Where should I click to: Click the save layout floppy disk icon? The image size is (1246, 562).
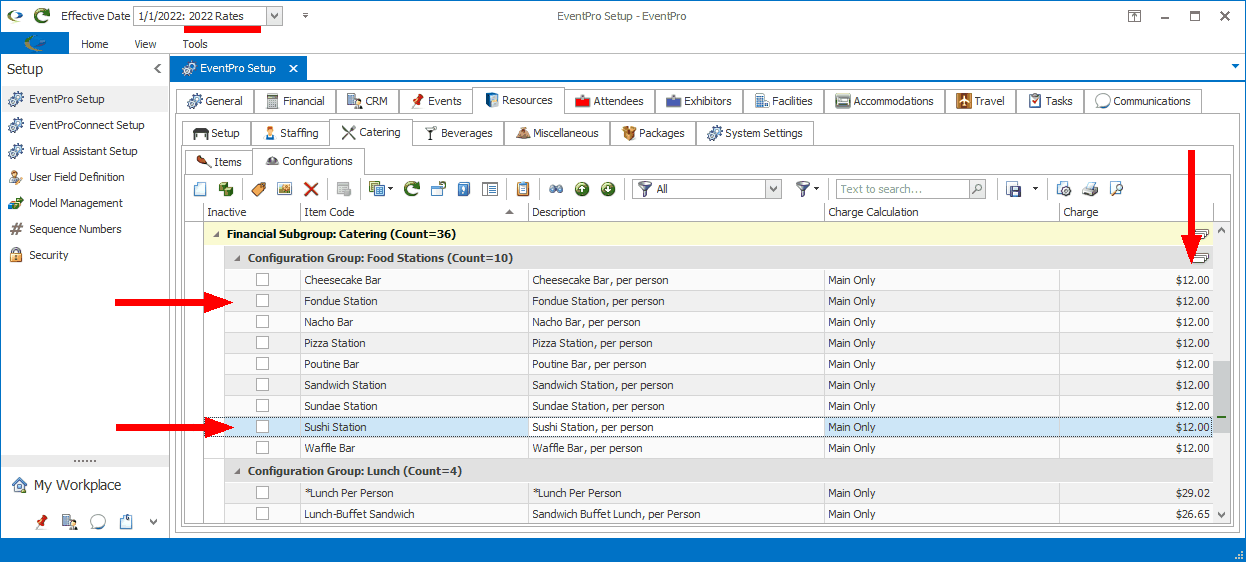click(x=1013, y=189)
